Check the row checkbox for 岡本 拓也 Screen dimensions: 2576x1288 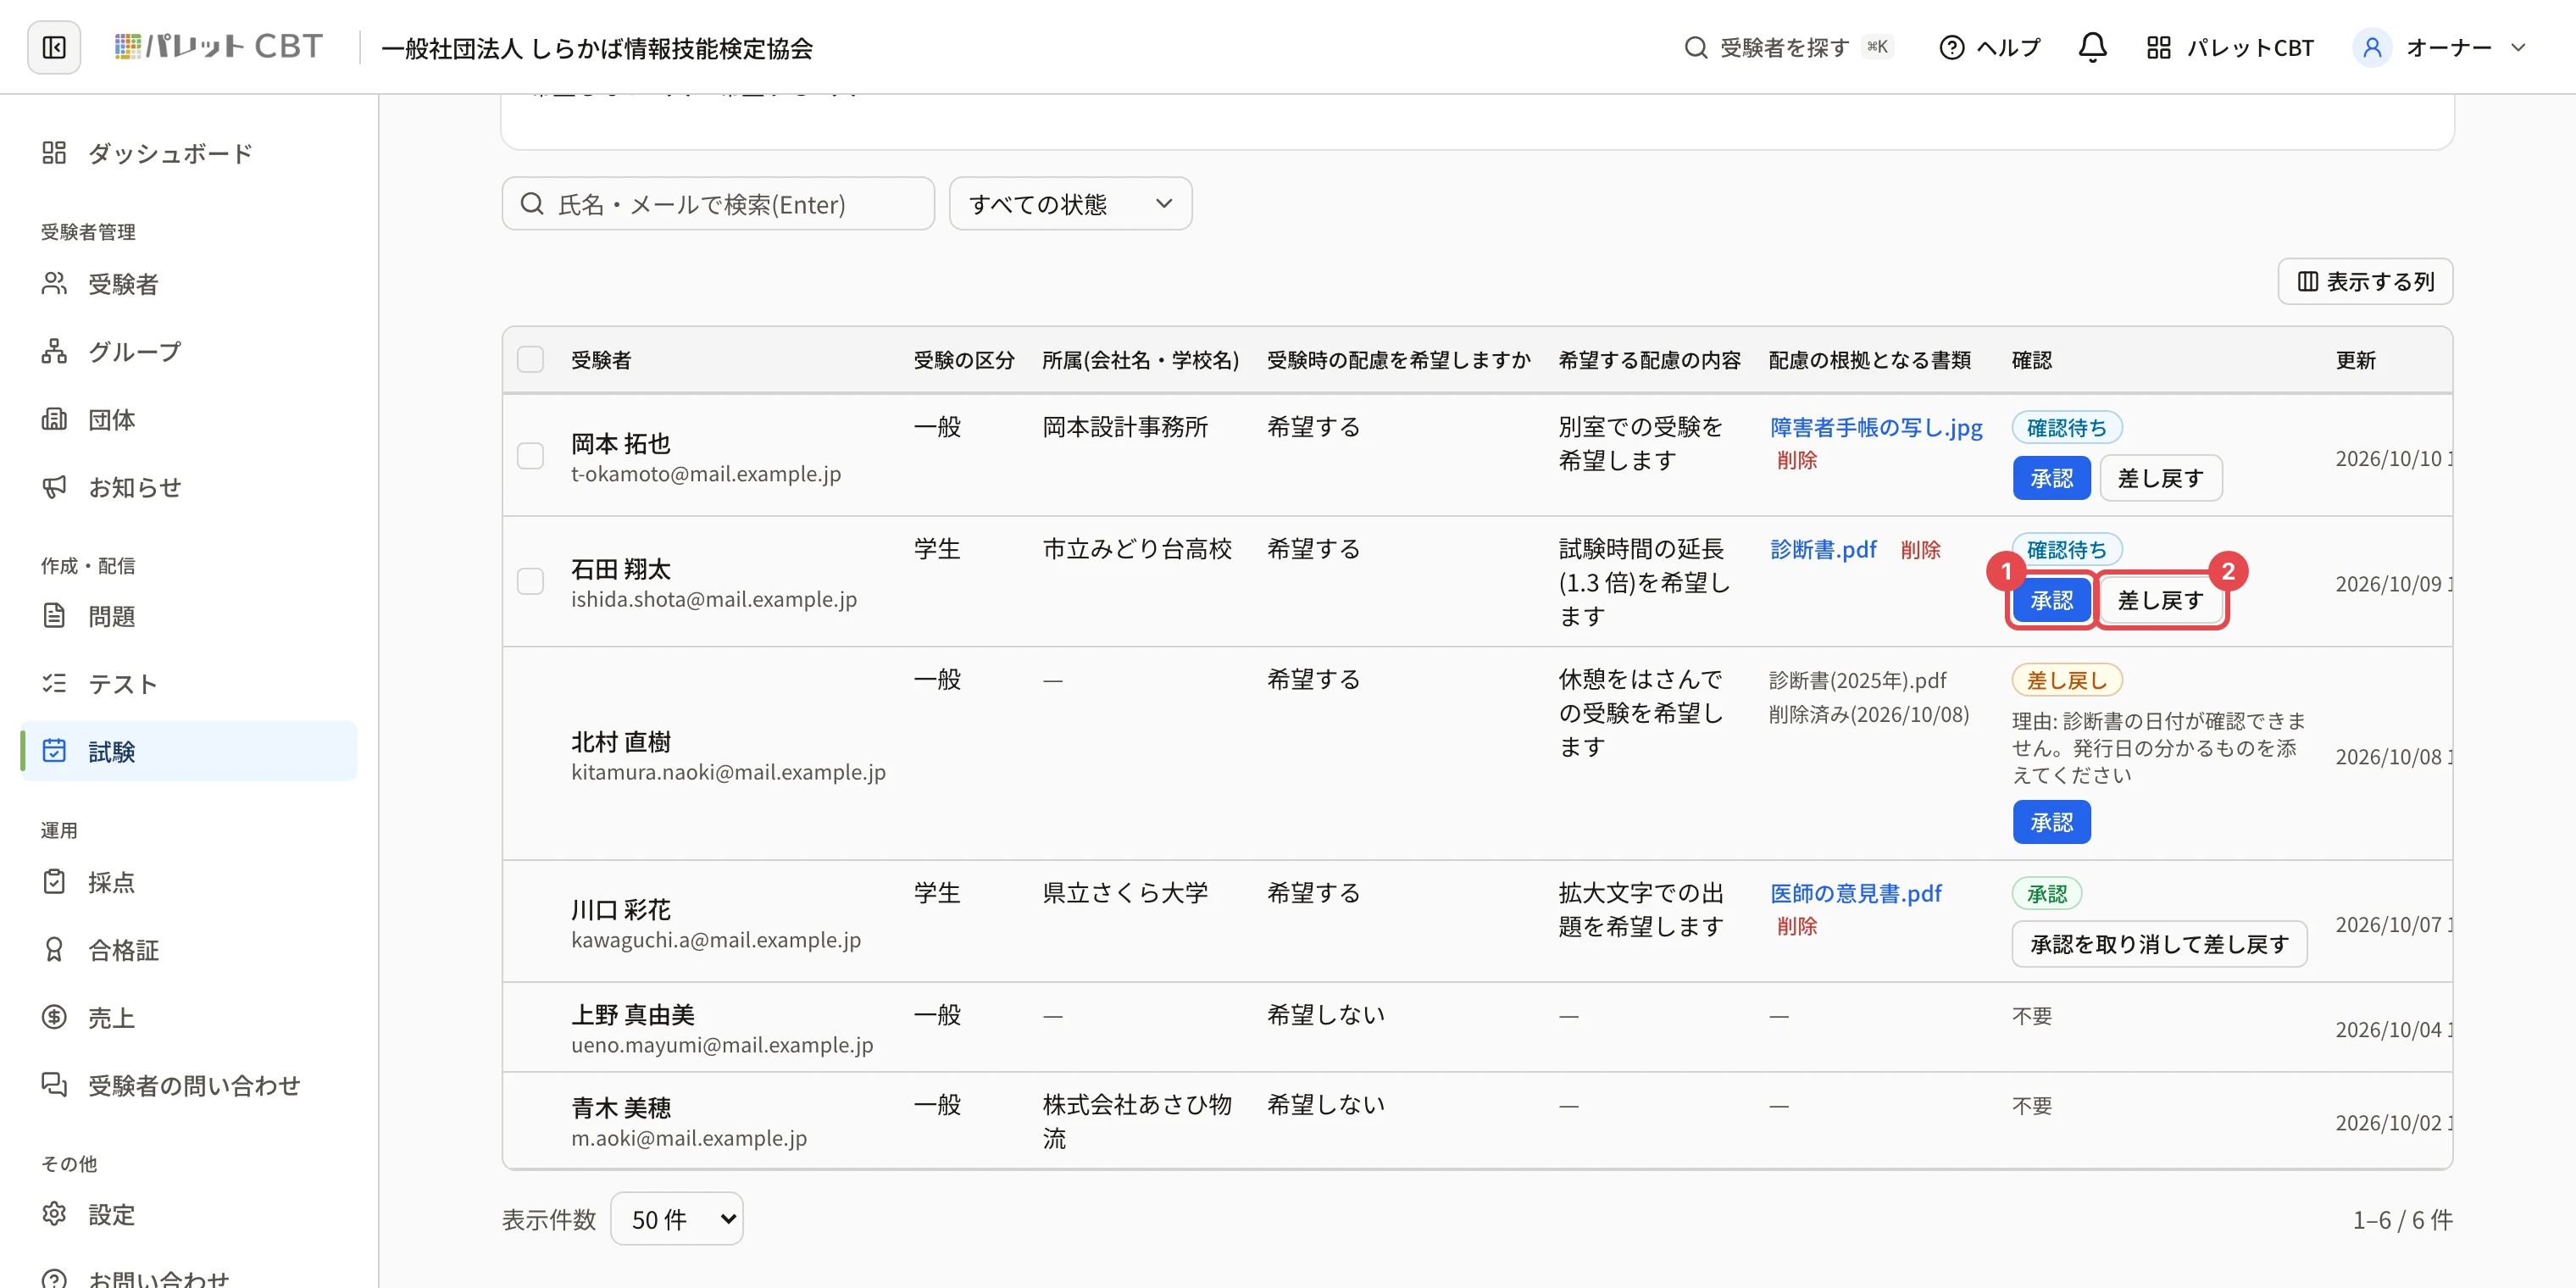pyautogui.click(x=530, y=456)
